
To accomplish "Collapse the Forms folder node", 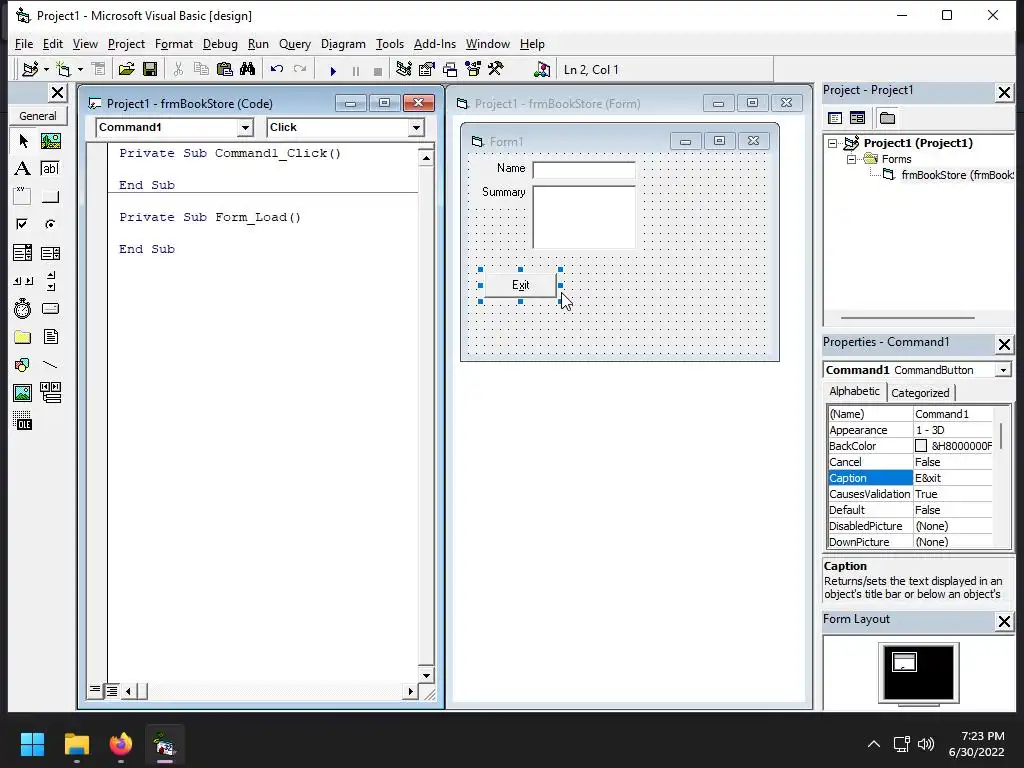I will click(x=851, y=159).
